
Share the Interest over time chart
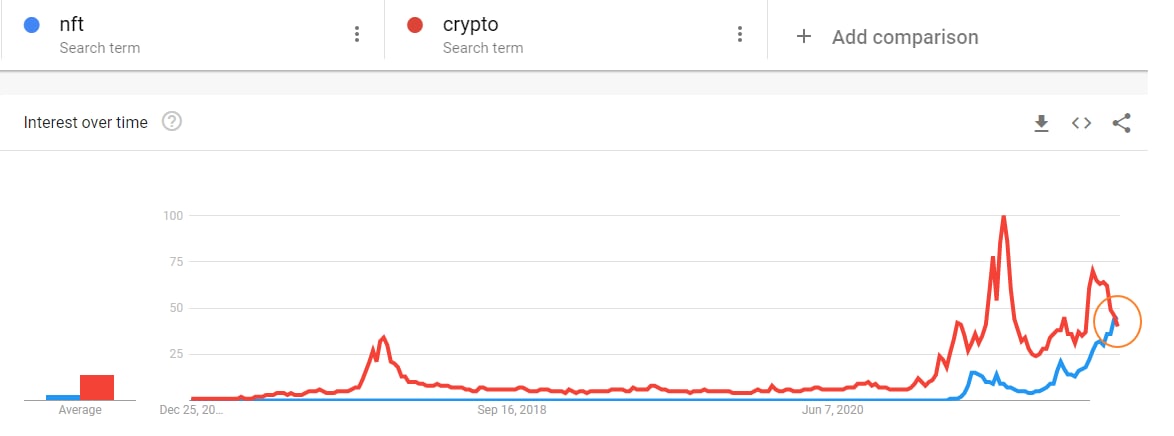[1121, 123]
